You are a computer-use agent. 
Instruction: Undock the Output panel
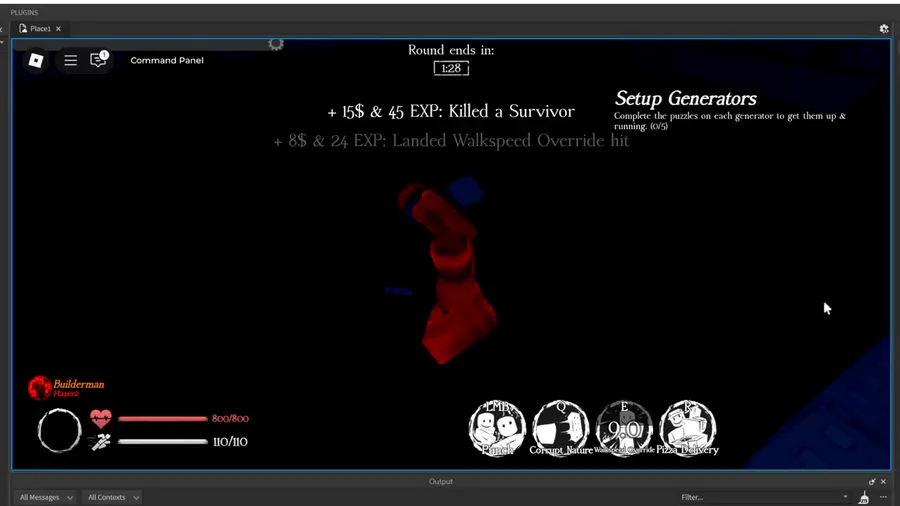coord(872,481)
